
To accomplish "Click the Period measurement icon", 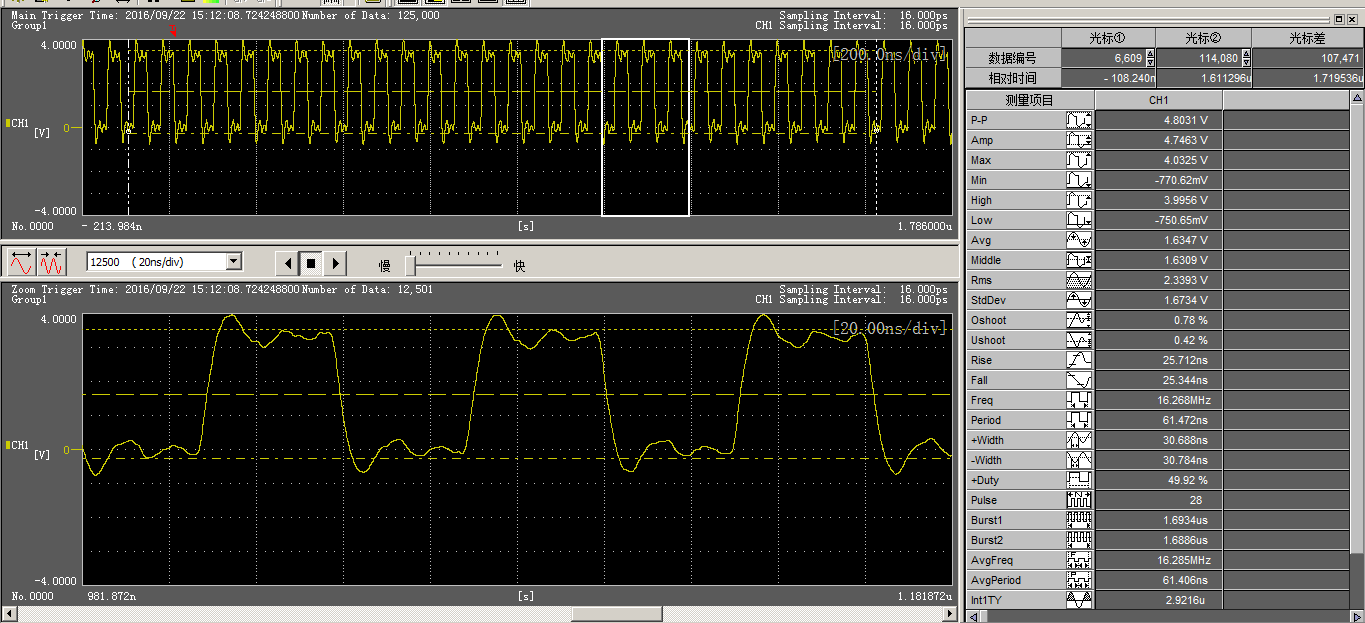I will point(1079,420).
